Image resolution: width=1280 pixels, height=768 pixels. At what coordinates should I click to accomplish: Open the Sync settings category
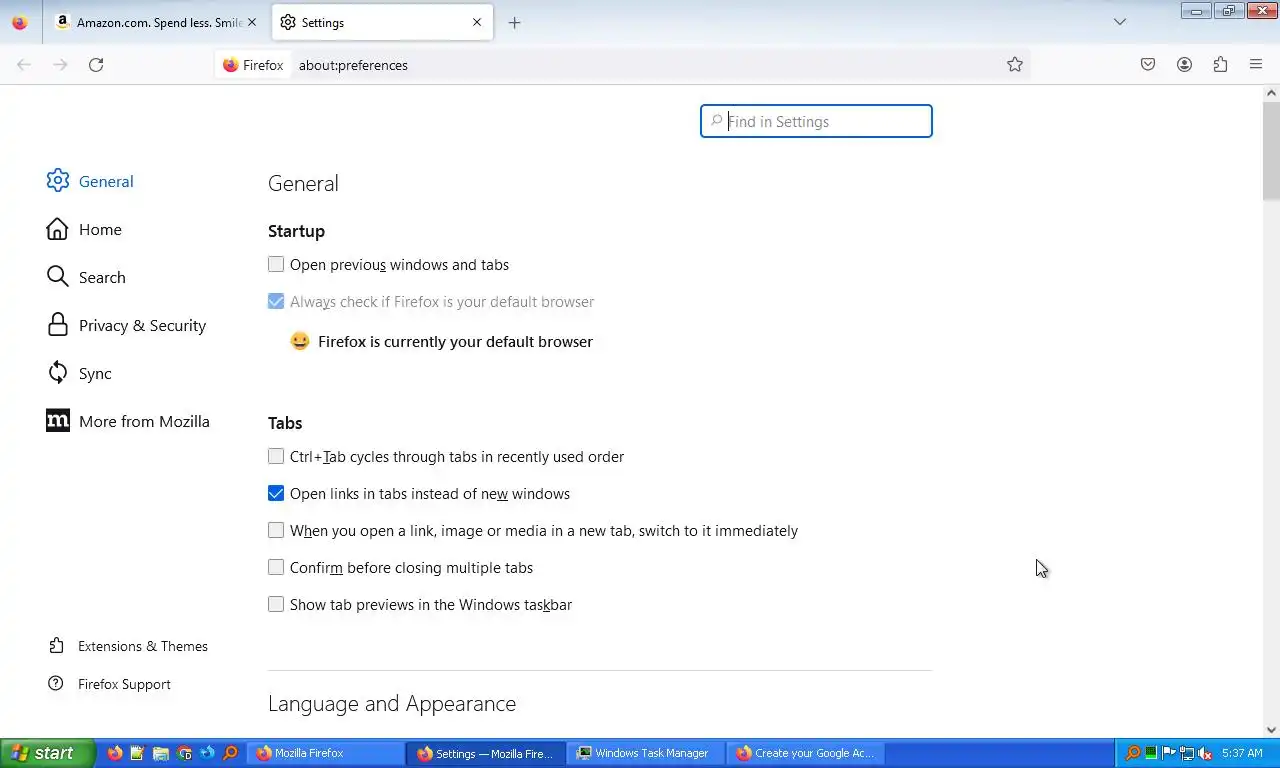(79, 373)
